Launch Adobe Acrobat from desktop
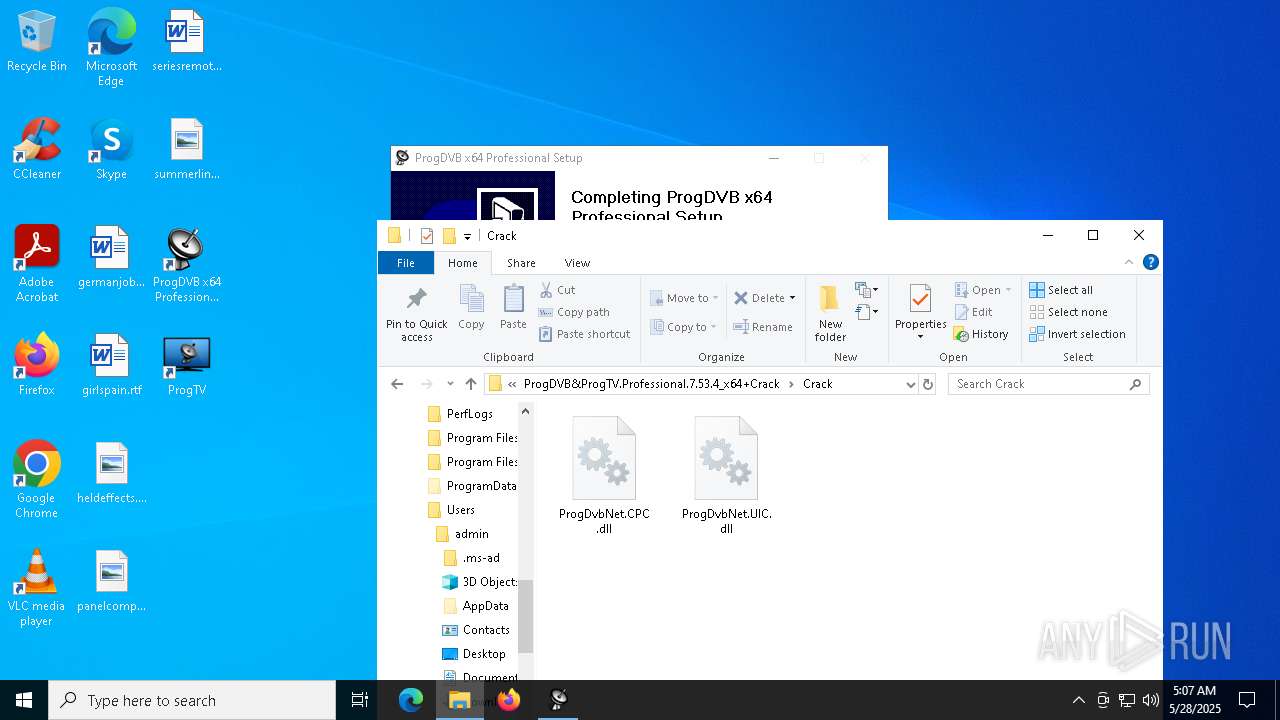1280x720 pixels. pos(37,264)
